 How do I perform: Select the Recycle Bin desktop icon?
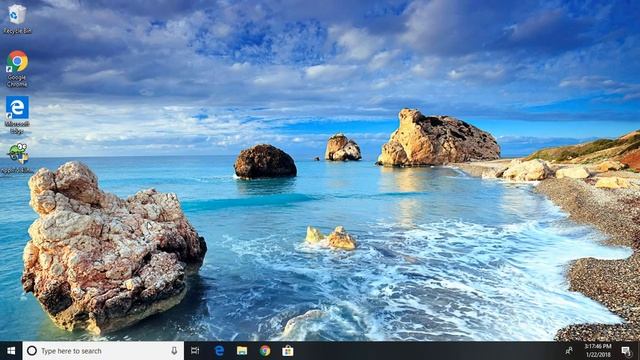pyautogui.click(x=17, y=19)
